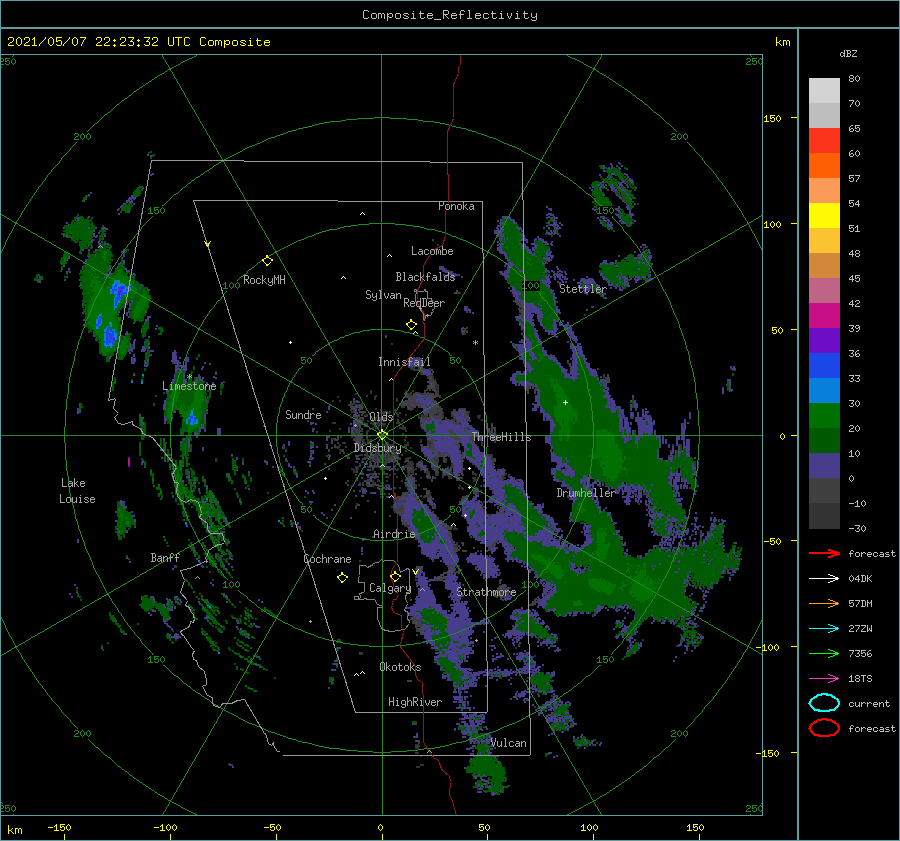The width and height of the screenshot is (900, 841).
Task: Click the Composite_Reflectivity title
Action: point(450,15)
